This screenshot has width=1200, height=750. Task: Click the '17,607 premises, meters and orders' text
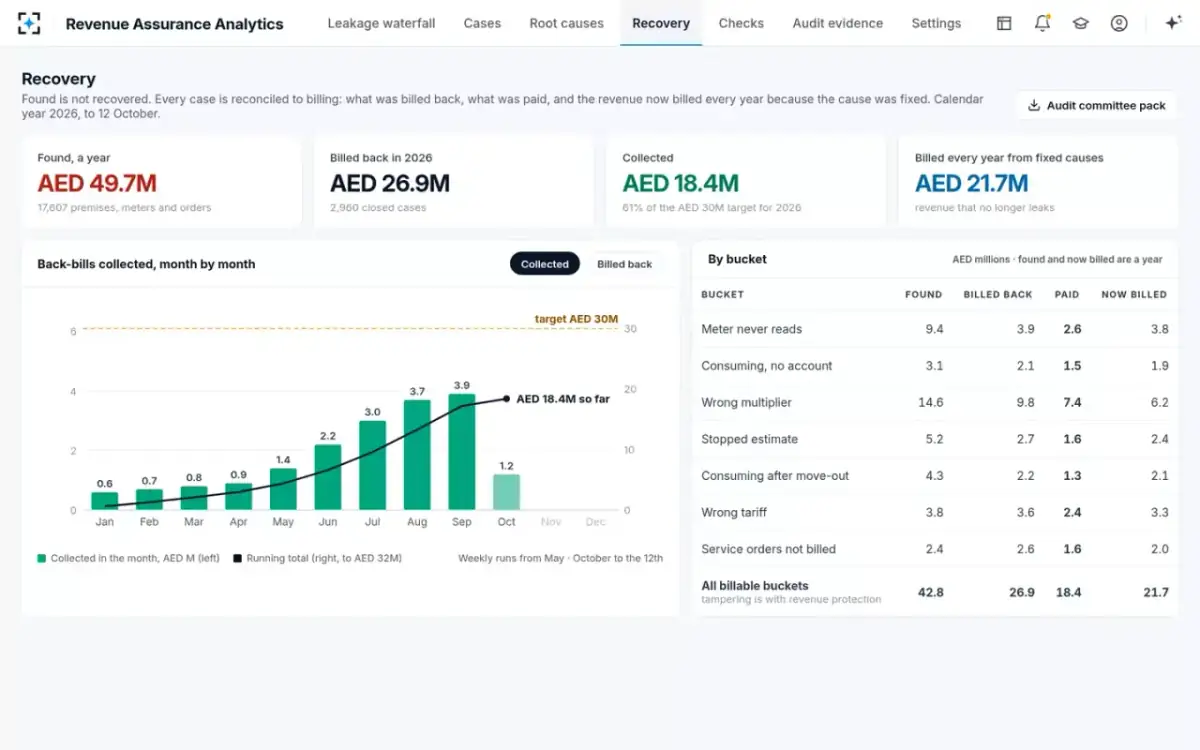pyautogui.click(x=125, y=208)
